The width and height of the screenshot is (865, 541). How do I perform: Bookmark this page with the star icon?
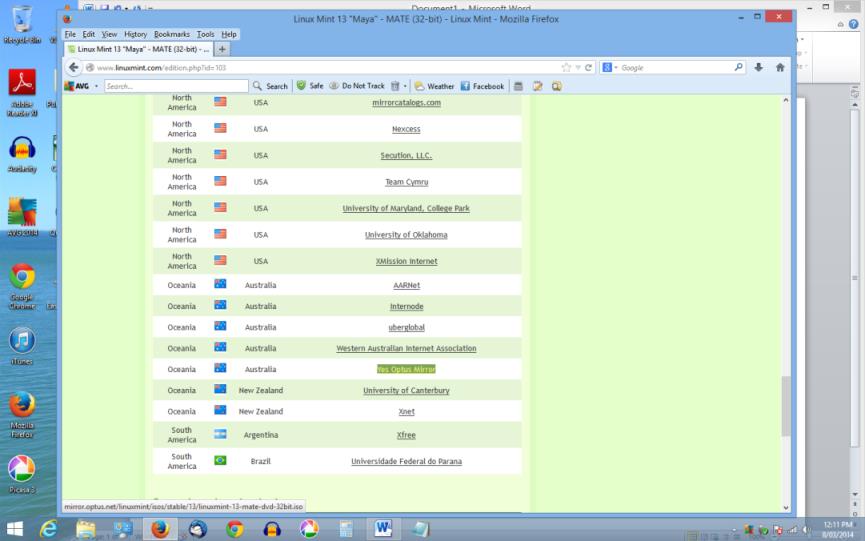pyautogui.click(x=566, y=67)
